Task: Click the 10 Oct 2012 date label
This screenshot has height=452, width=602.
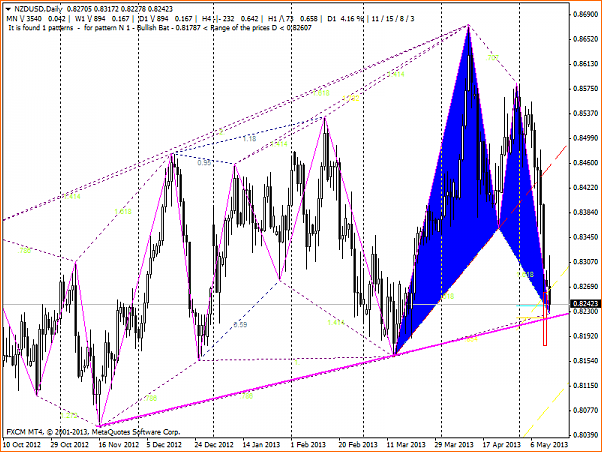Action: click(x=22, y=445)
